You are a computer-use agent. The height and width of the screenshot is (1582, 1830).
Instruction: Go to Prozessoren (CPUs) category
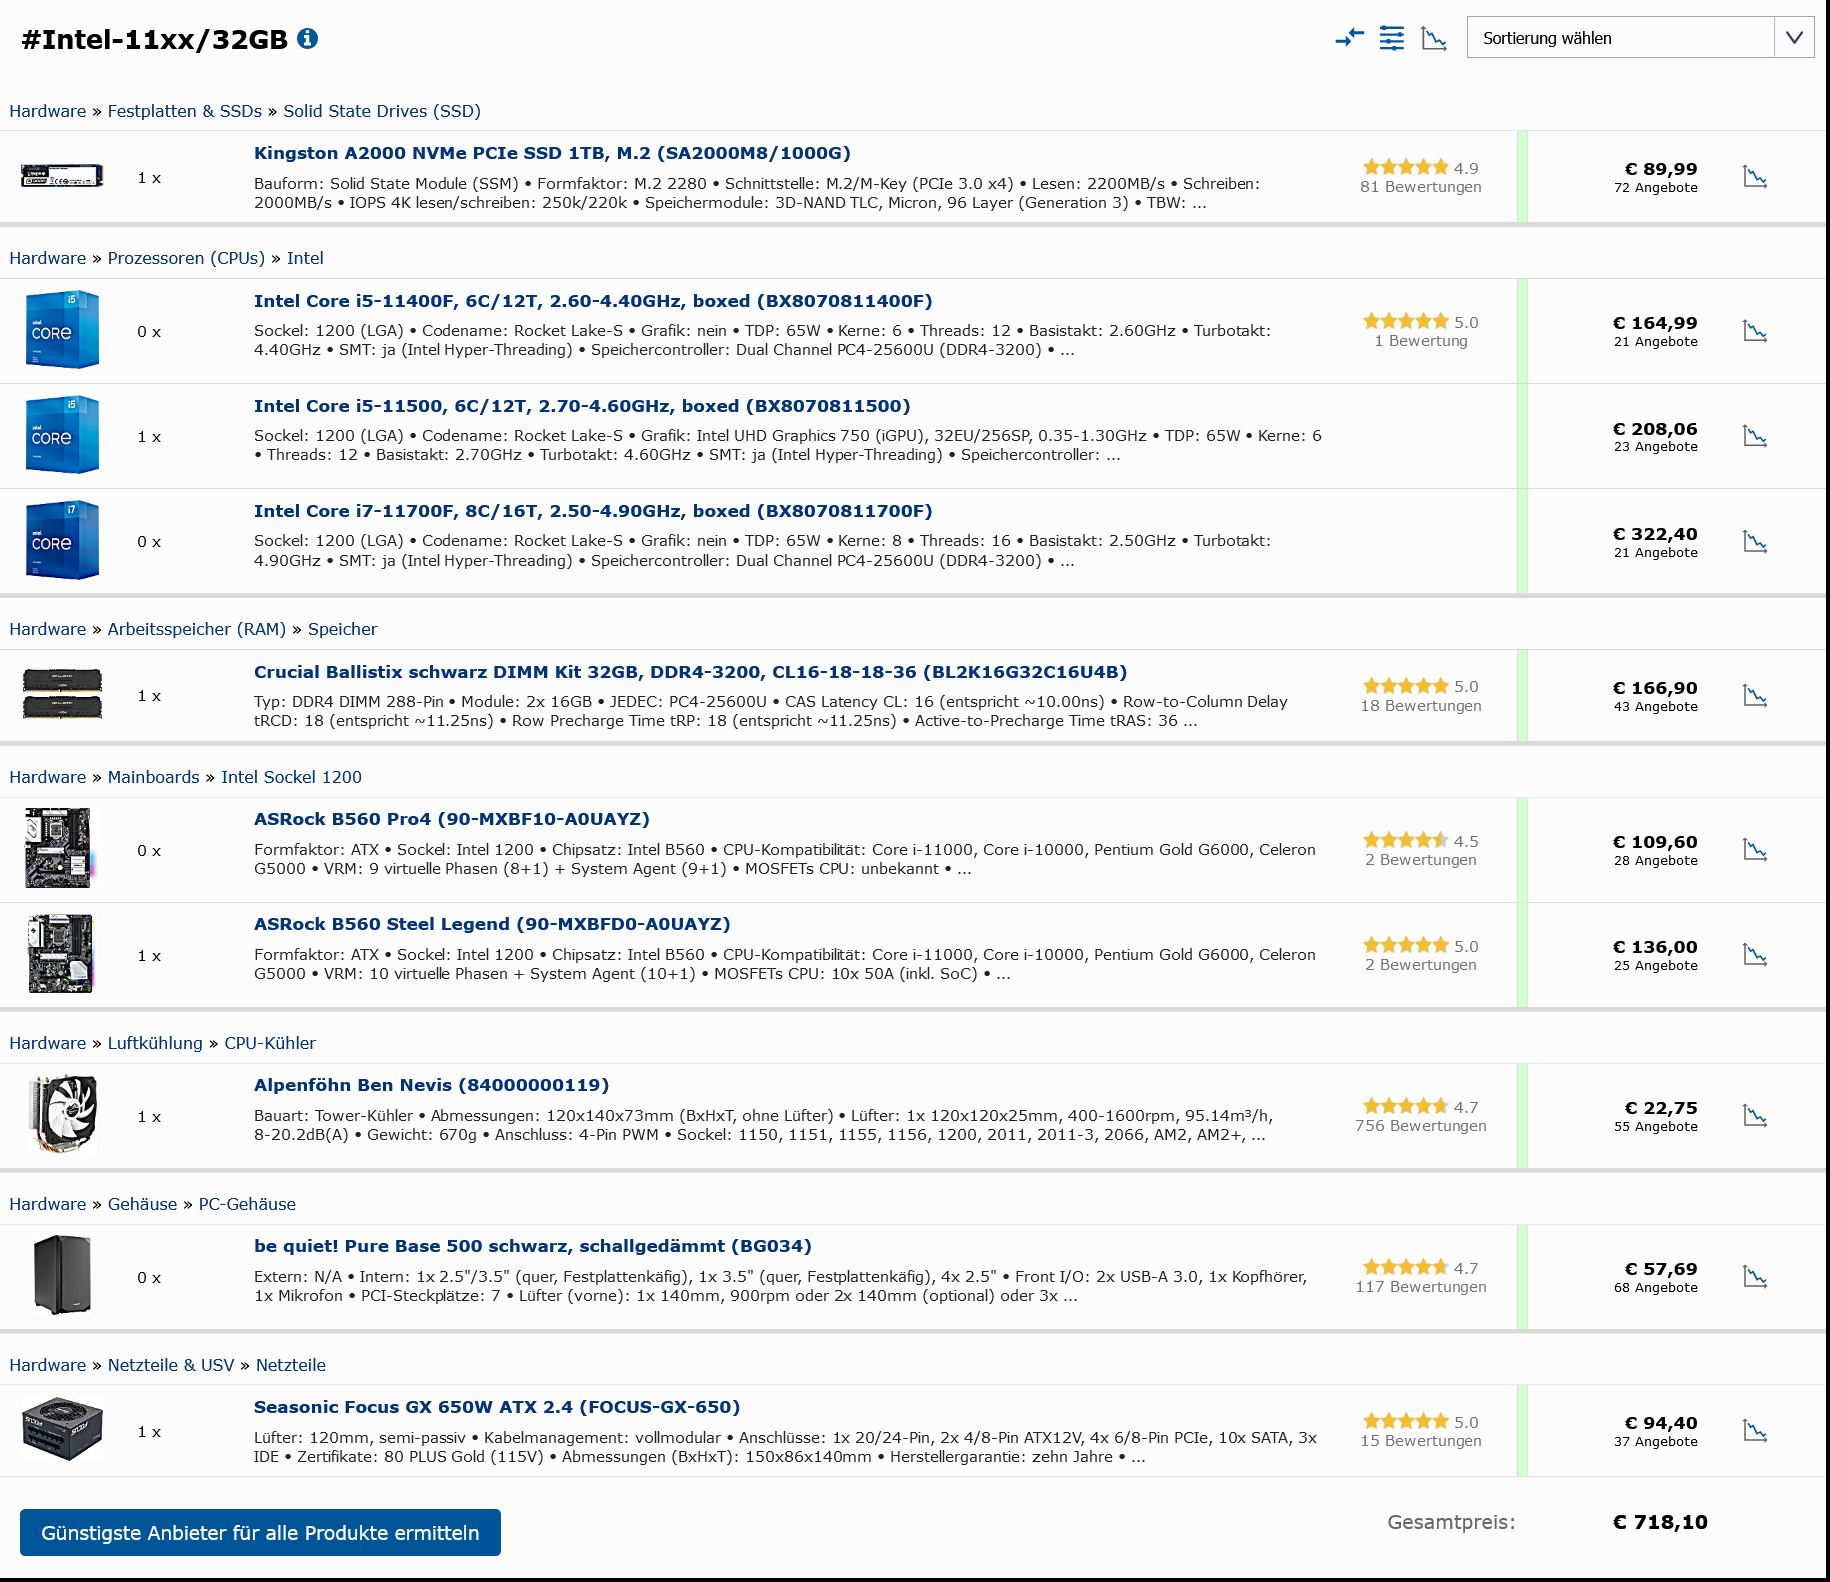coord(186,258)
